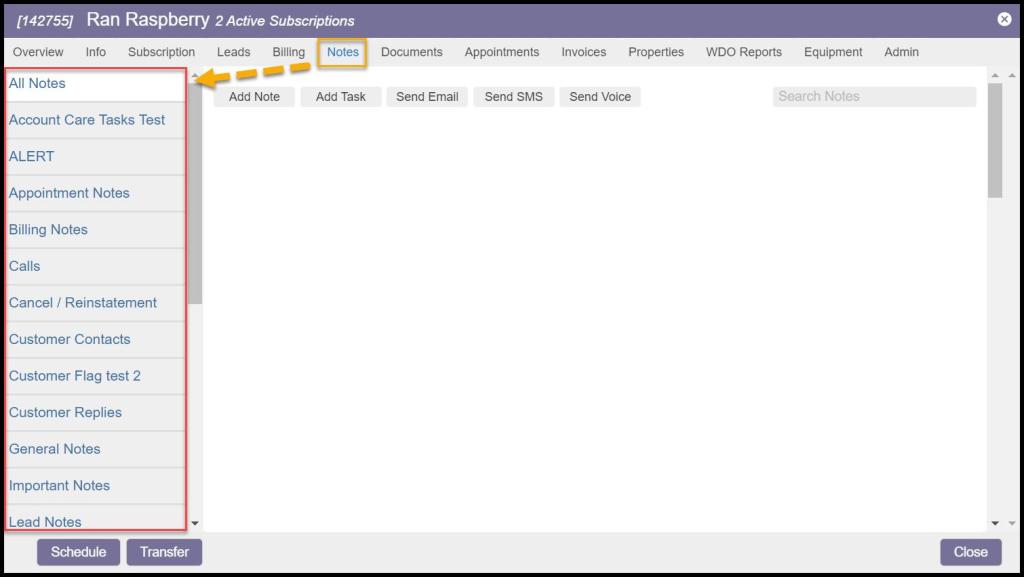The height and width of the screenshot is (577, 1024).
Task: Click the Search Notes field
Action: pos(873,97)
